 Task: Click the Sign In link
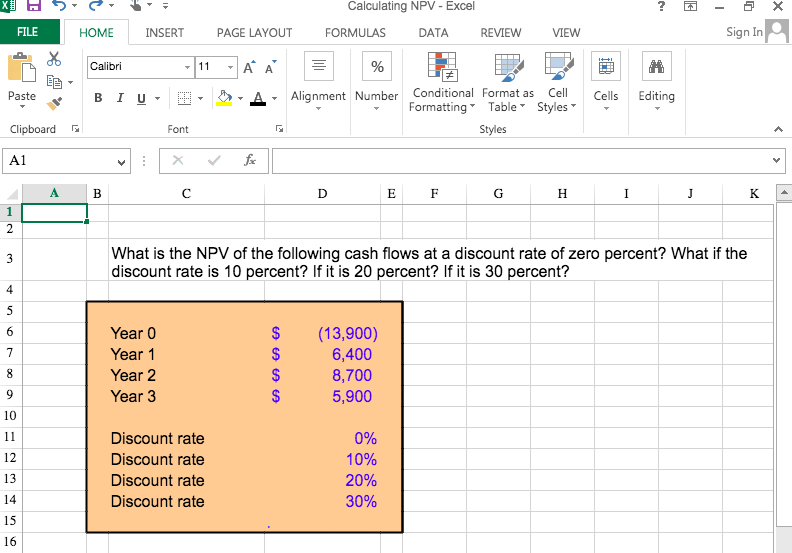pyautogui.click(x=744, y=32)
